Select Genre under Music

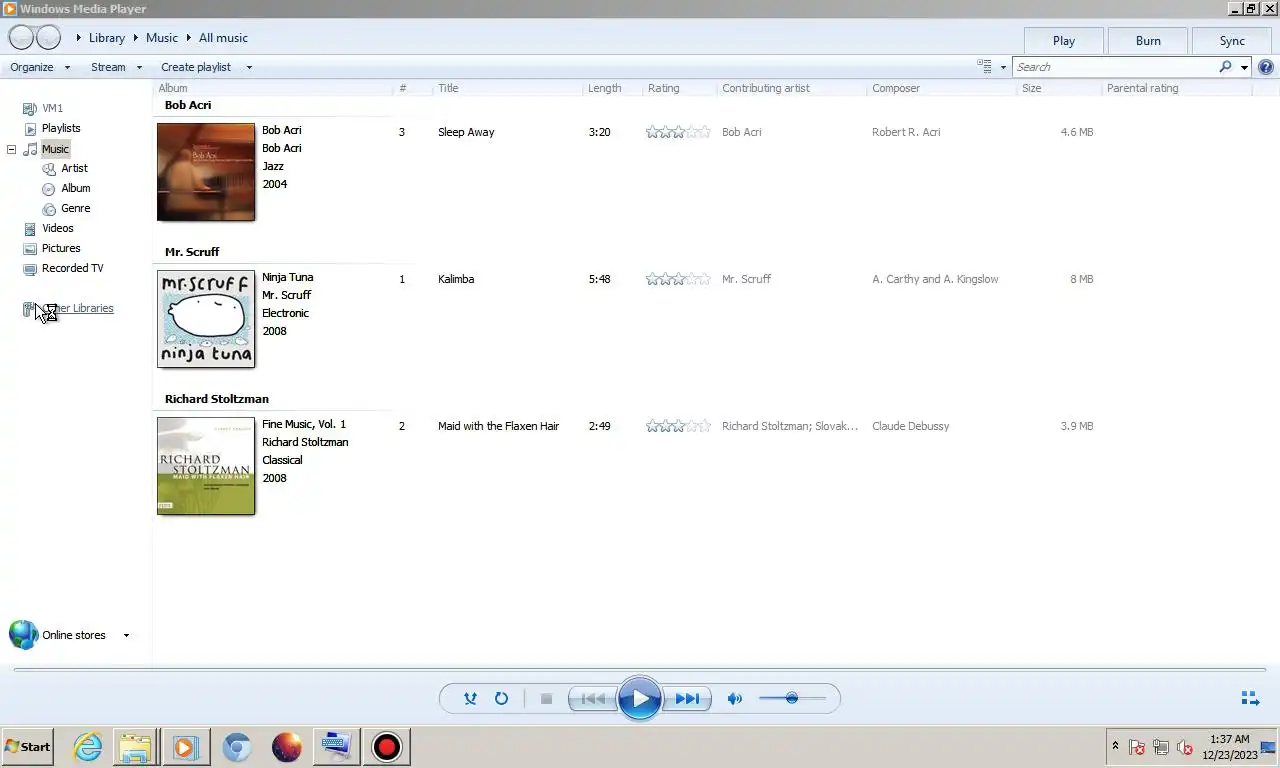(75, 208)
